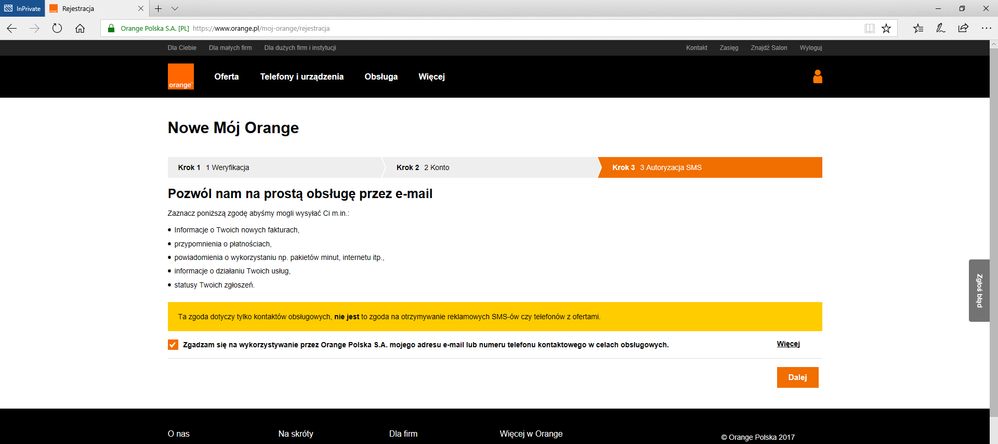Image resolution: width=998 pixels, height=444 pixels.
Task: Uncheck the email consent checkbox
Action: (x=174, y=345)
